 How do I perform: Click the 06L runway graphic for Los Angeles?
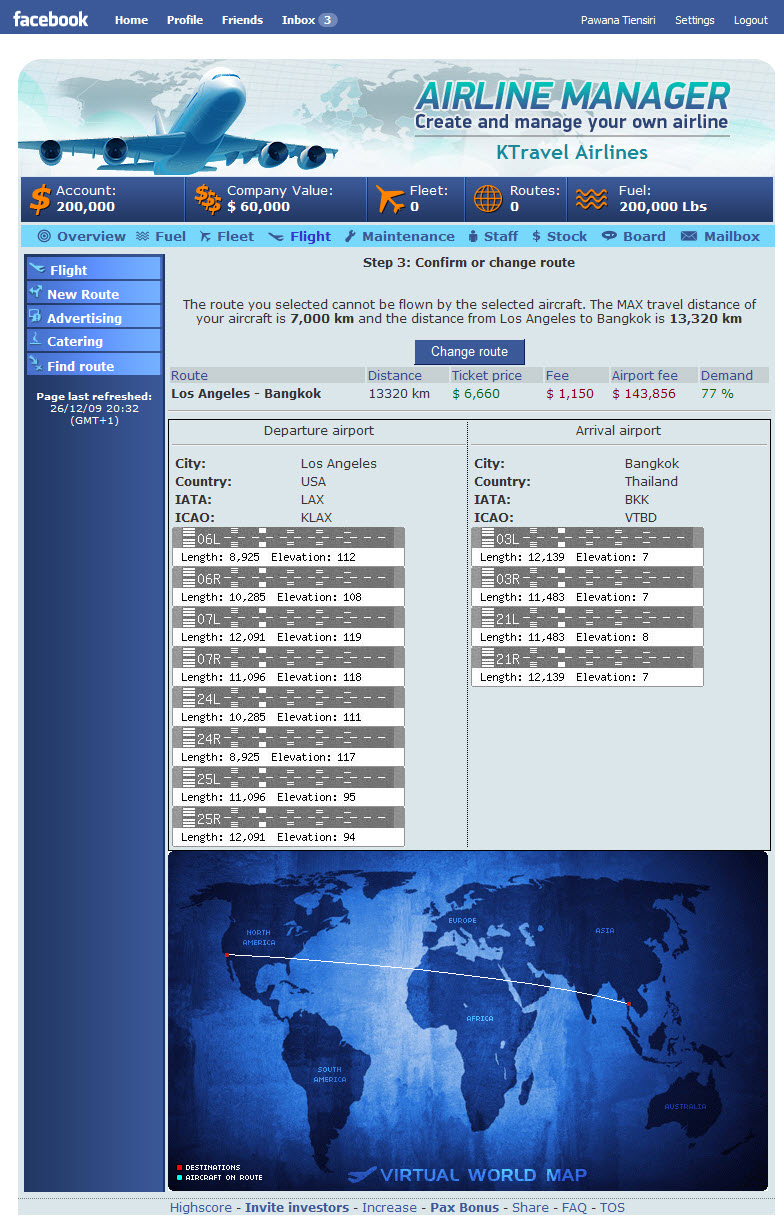(x=289, y=538)
